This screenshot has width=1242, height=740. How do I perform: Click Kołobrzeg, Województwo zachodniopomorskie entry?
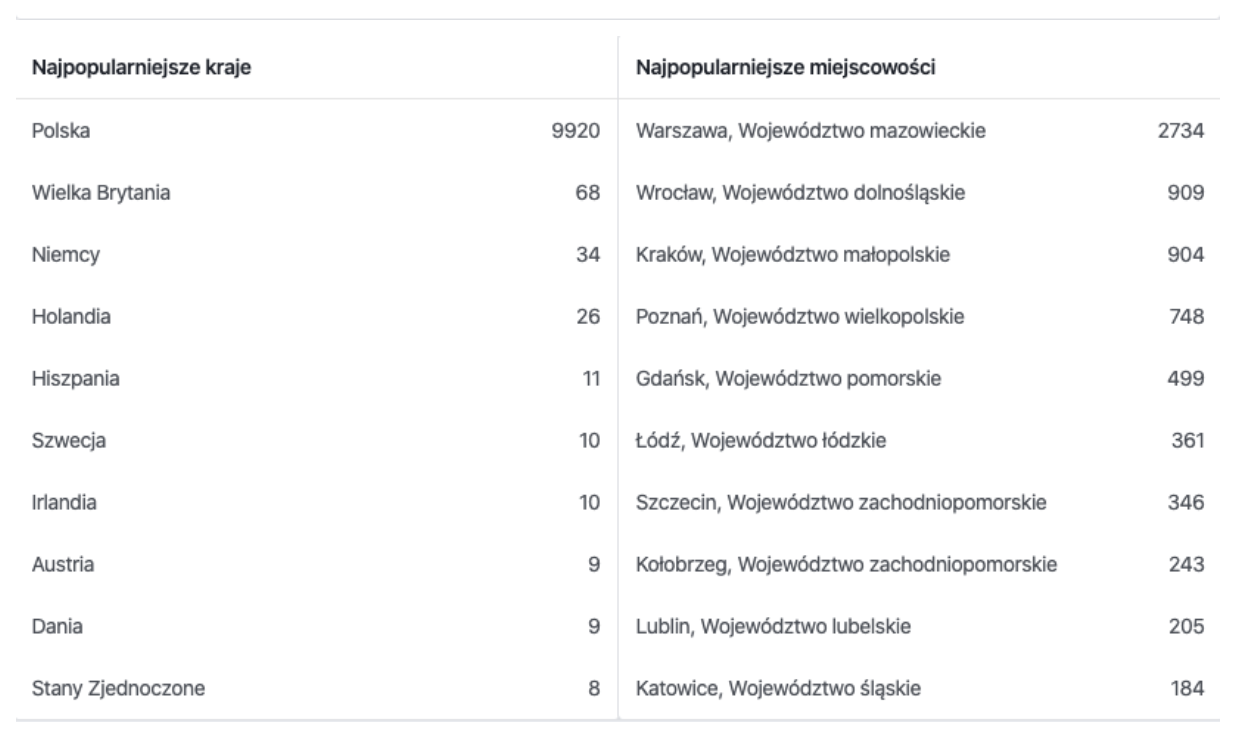919,564
